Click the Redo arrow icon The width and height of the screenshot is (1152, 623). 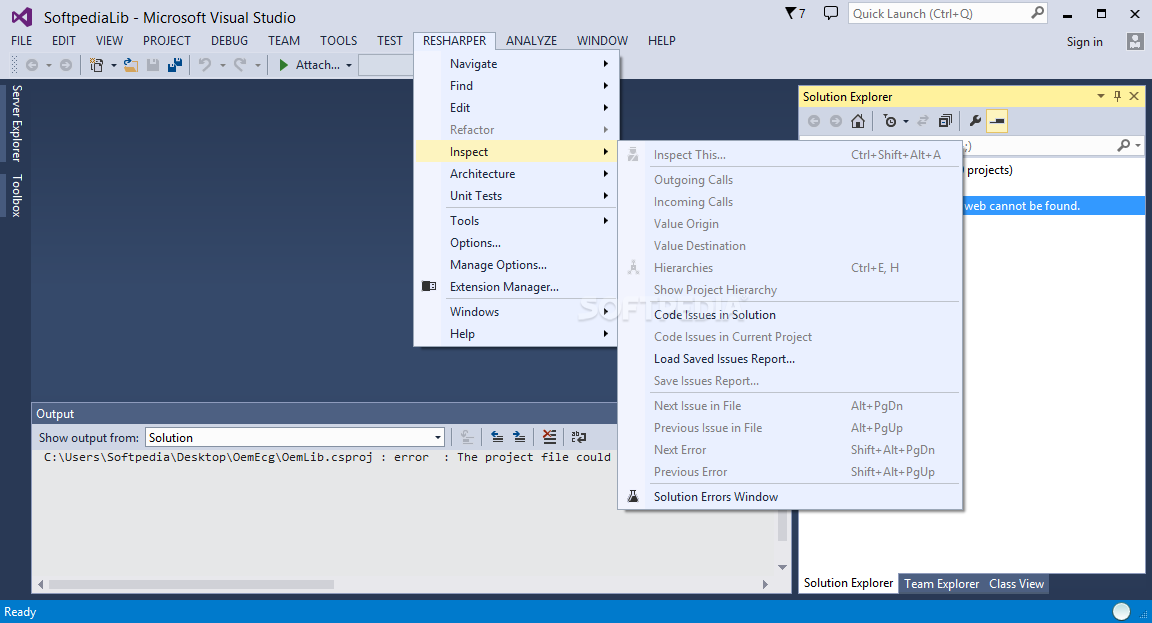pos(240,65)
